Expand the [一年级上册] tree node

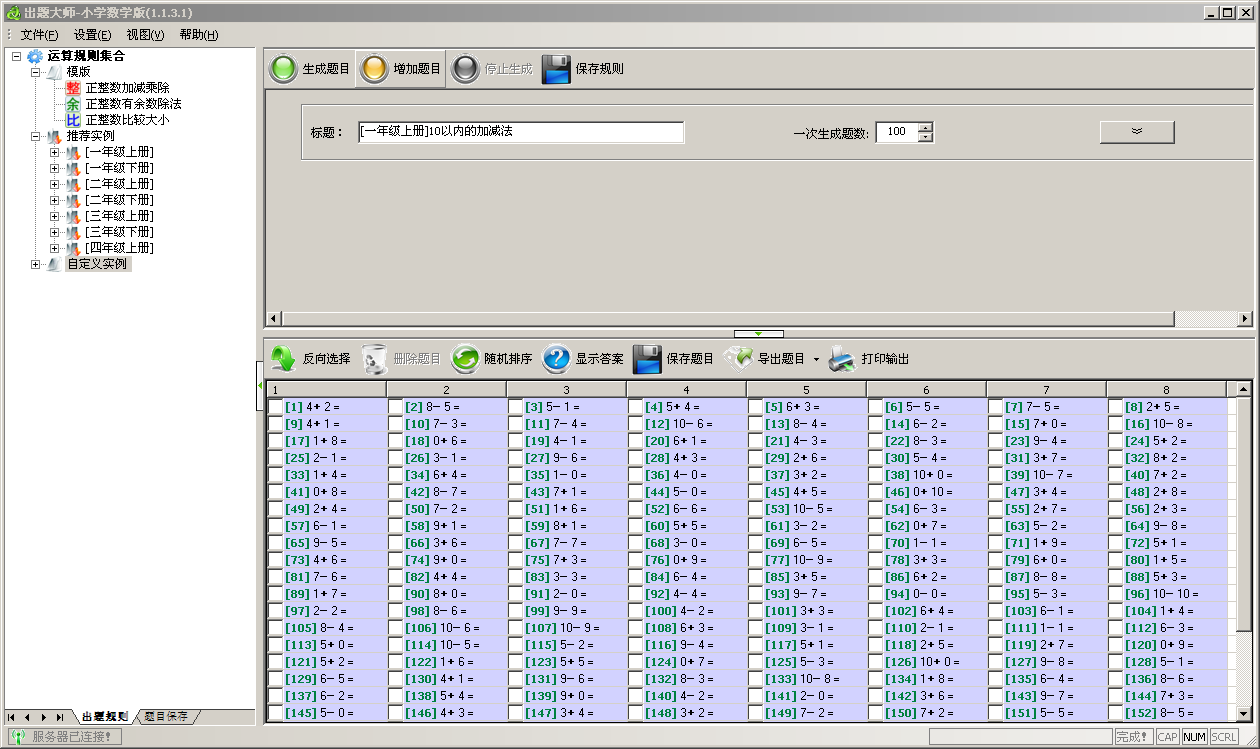coord(54,152)
